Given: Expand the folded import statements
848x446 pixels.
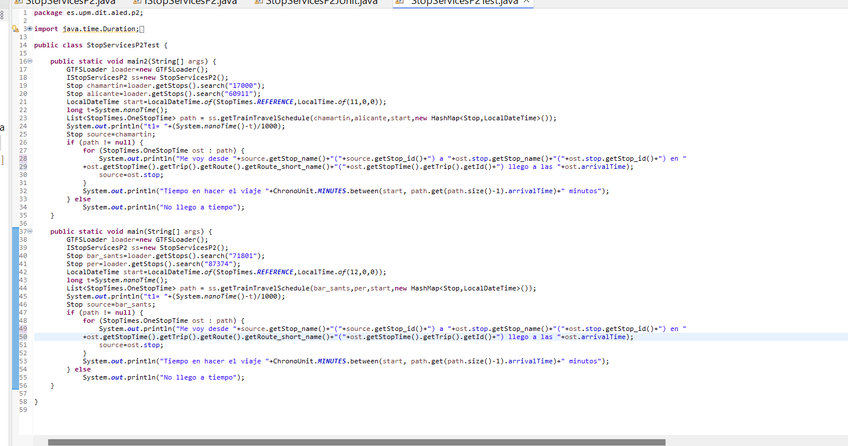Looking at the screenshot, I should (x=30, y=29).
